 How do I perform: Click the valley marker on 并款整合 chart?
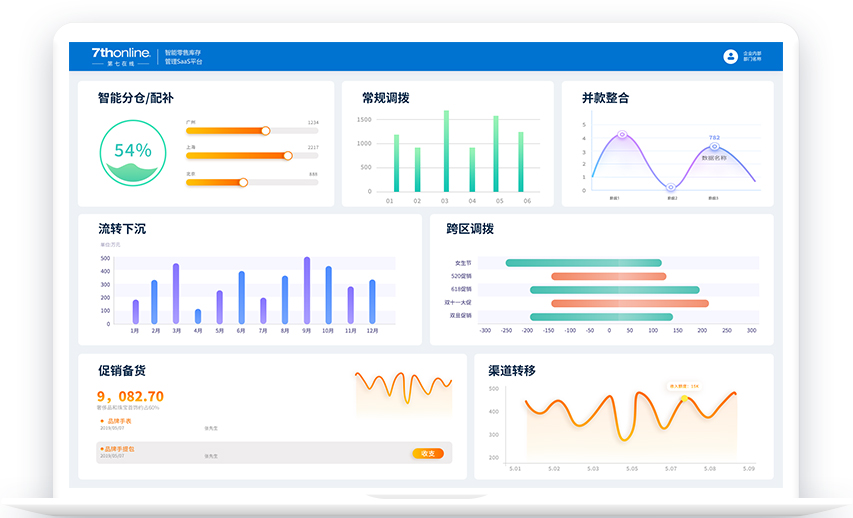tap(670, 188)
